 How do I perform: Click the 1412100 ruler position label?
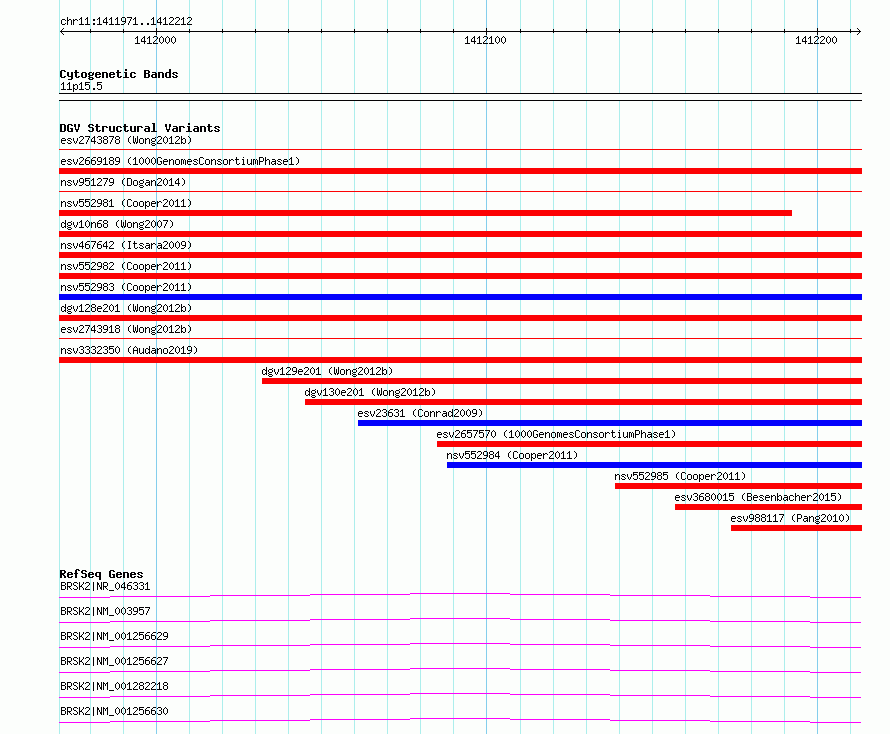point(485,40)
